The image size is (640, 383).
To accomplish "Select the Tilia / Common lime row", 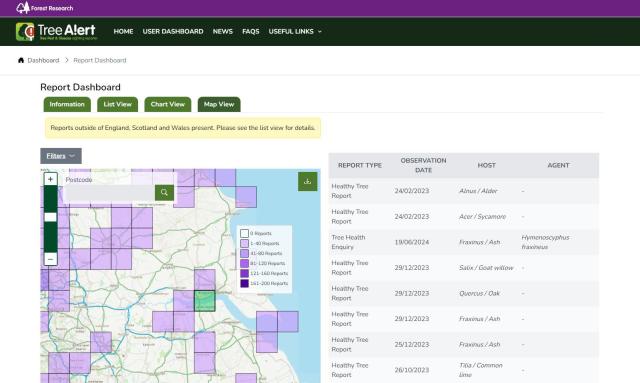I will click(x=464, y=370).
